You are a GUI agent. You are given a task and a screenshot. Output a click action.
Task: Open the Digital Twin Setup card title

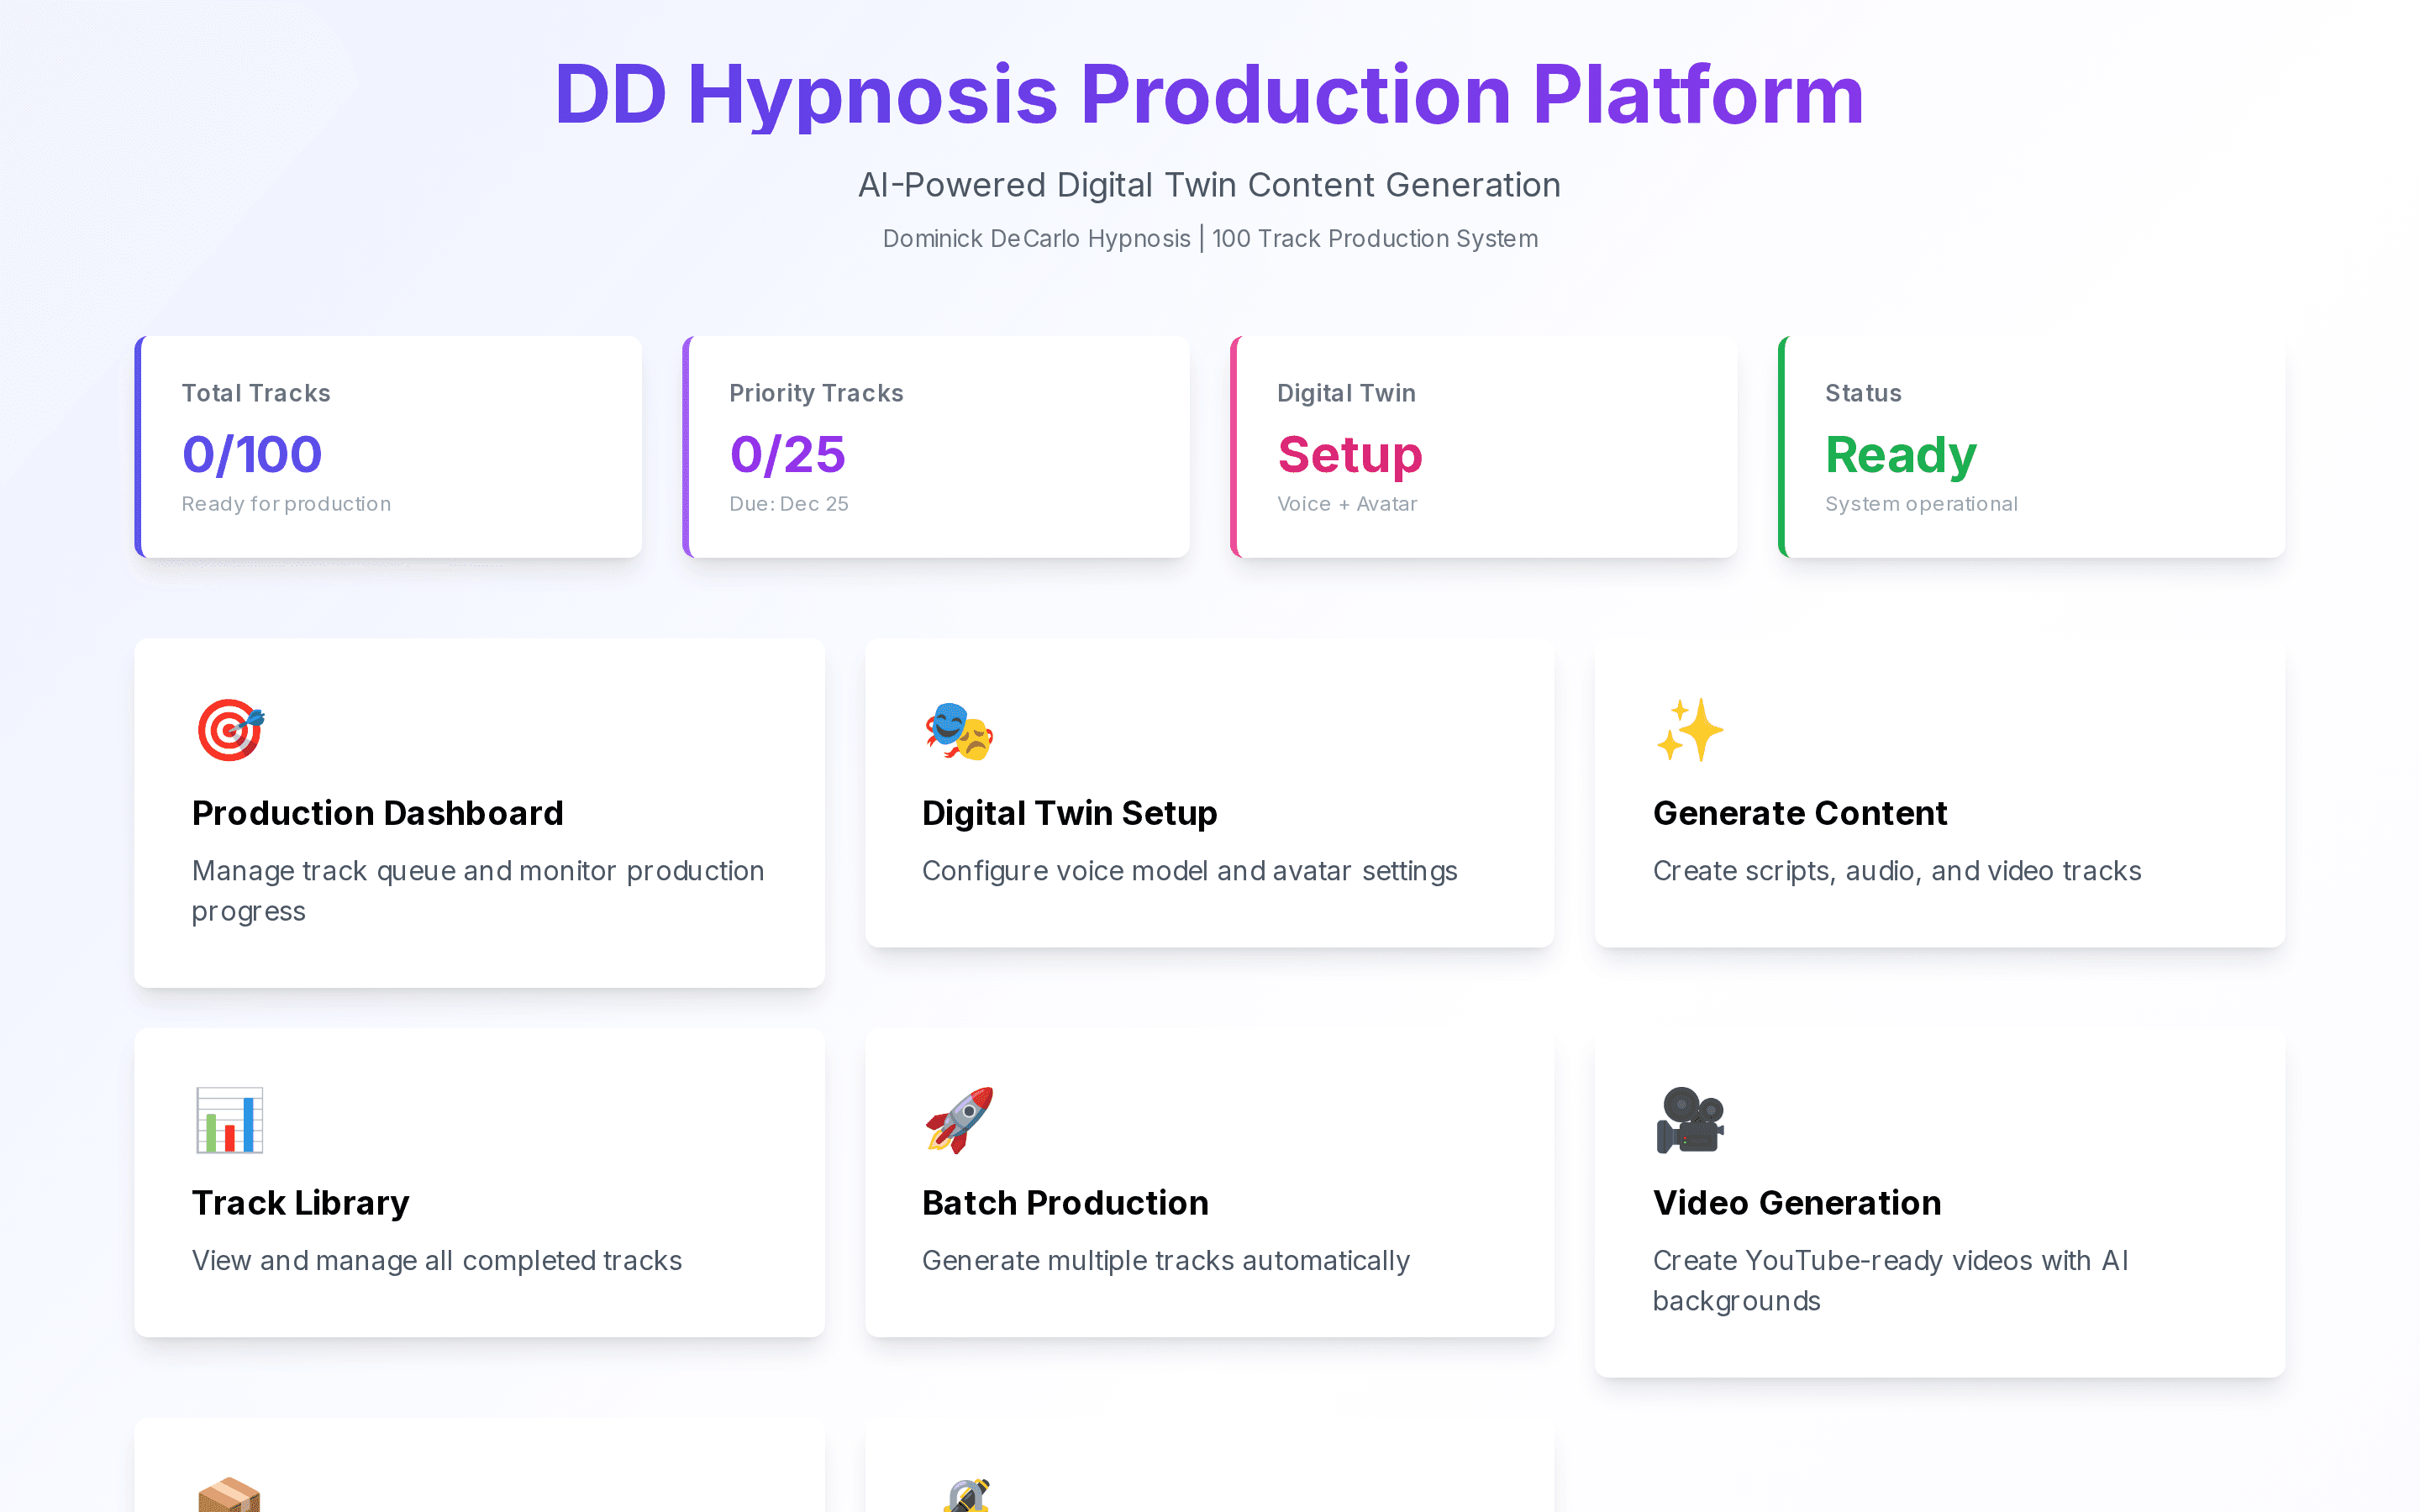coord(1069,813)
